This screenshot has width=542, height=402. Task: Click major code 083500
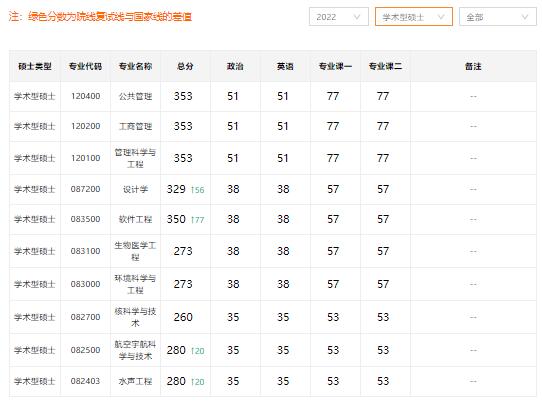tap(85, 219)
